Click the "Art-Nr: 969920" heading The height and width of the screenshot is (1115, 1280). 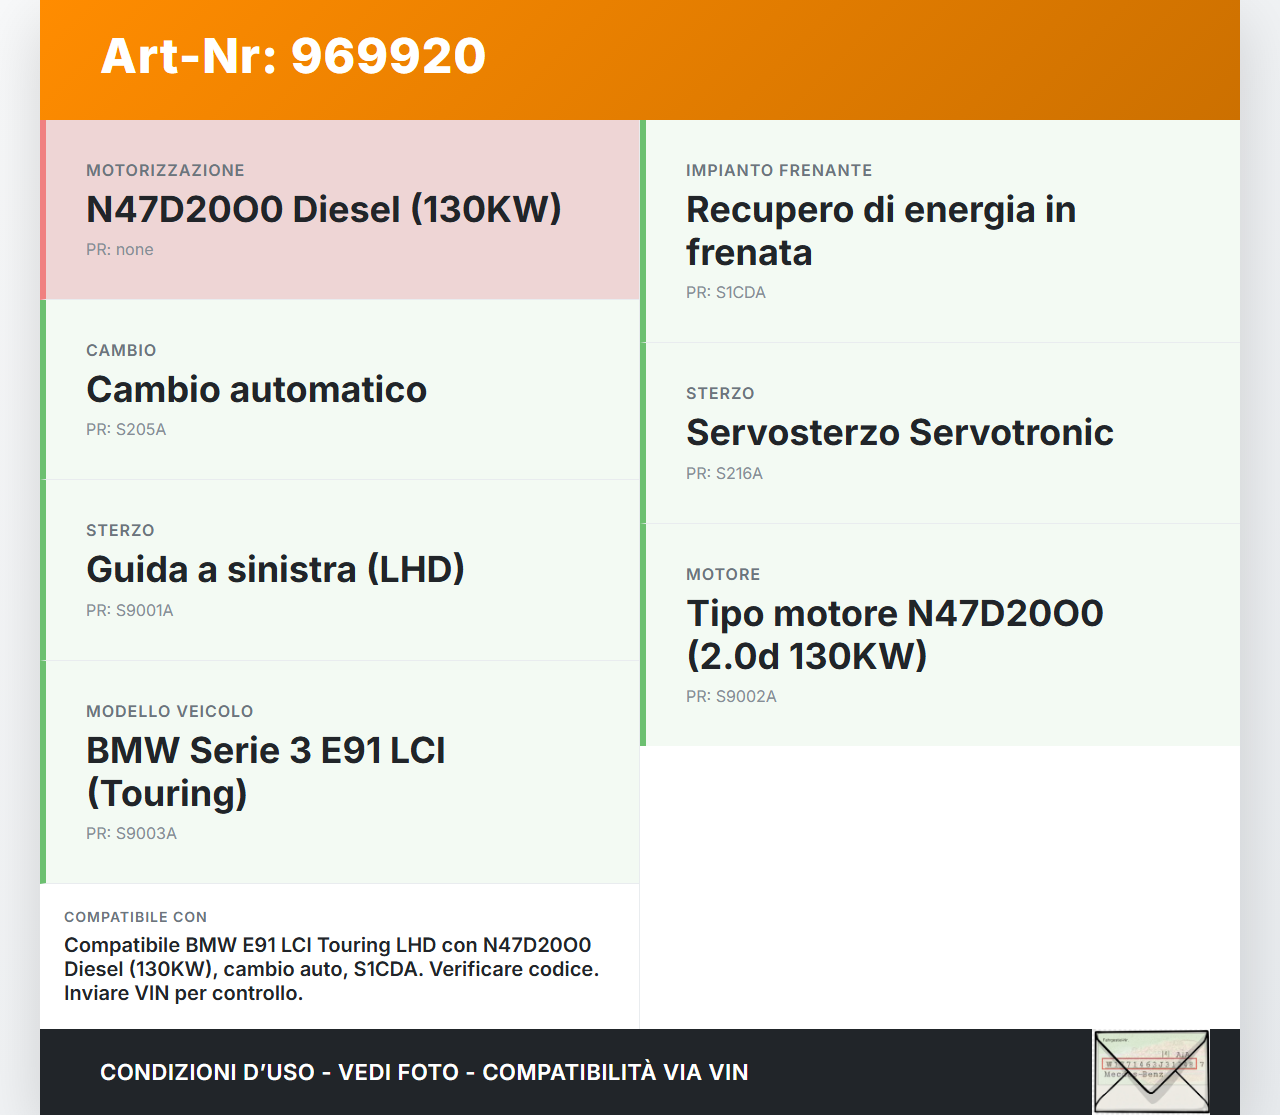tap(293, 56)
